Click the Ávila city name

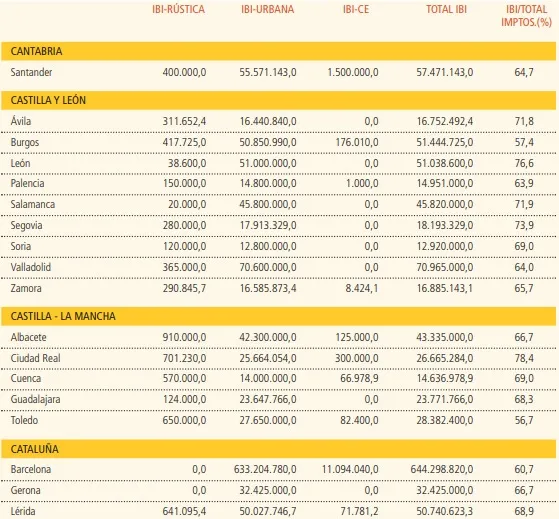[21, 121]
